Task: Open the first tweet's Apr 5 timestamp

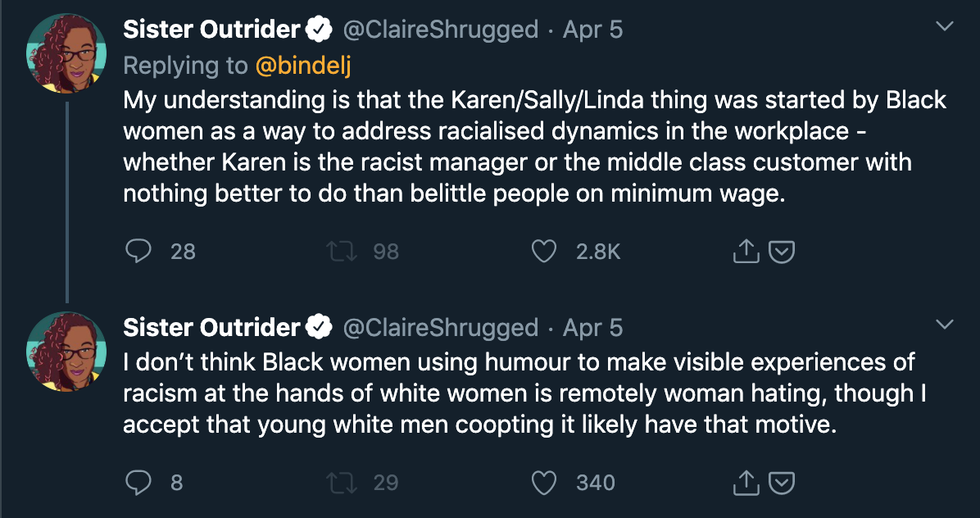Action: pyautogui.click(x=592, y=30)
